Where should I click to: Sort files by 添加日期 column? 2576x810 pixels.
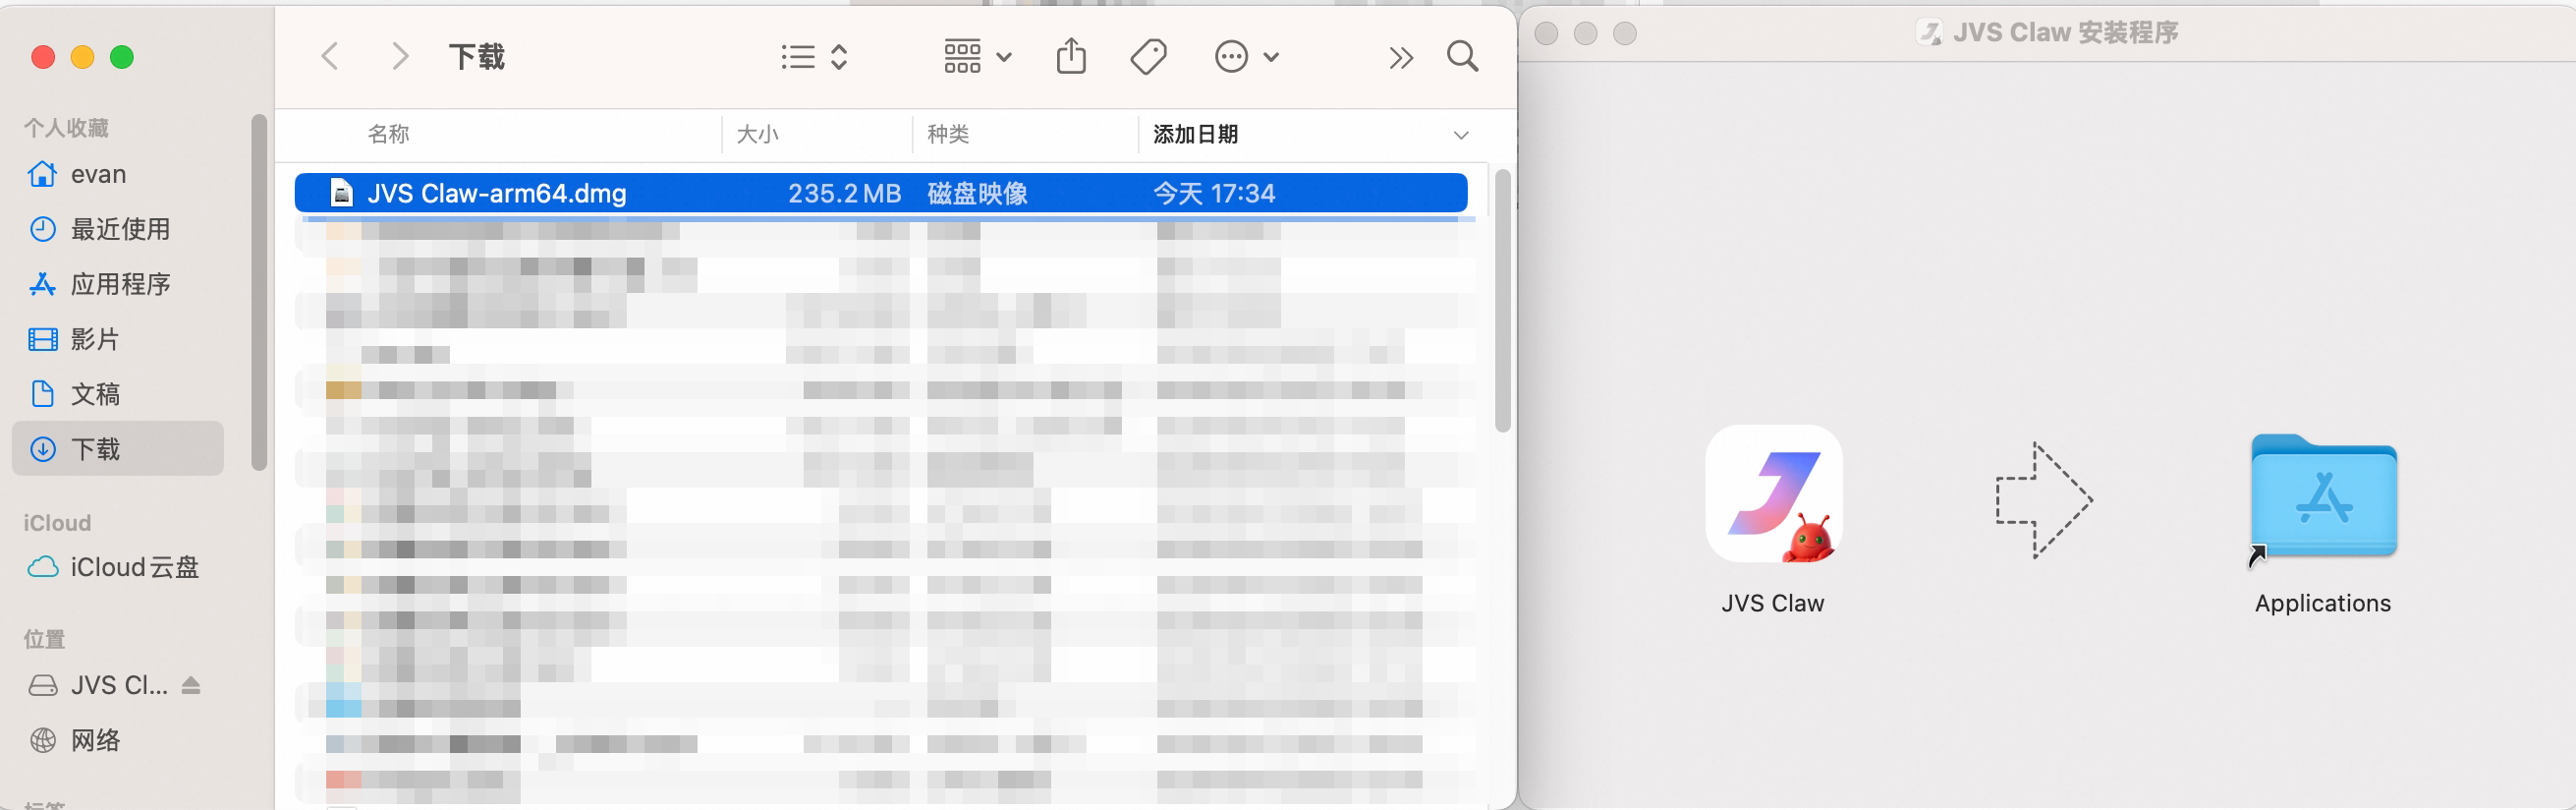tap(1196, 134)
